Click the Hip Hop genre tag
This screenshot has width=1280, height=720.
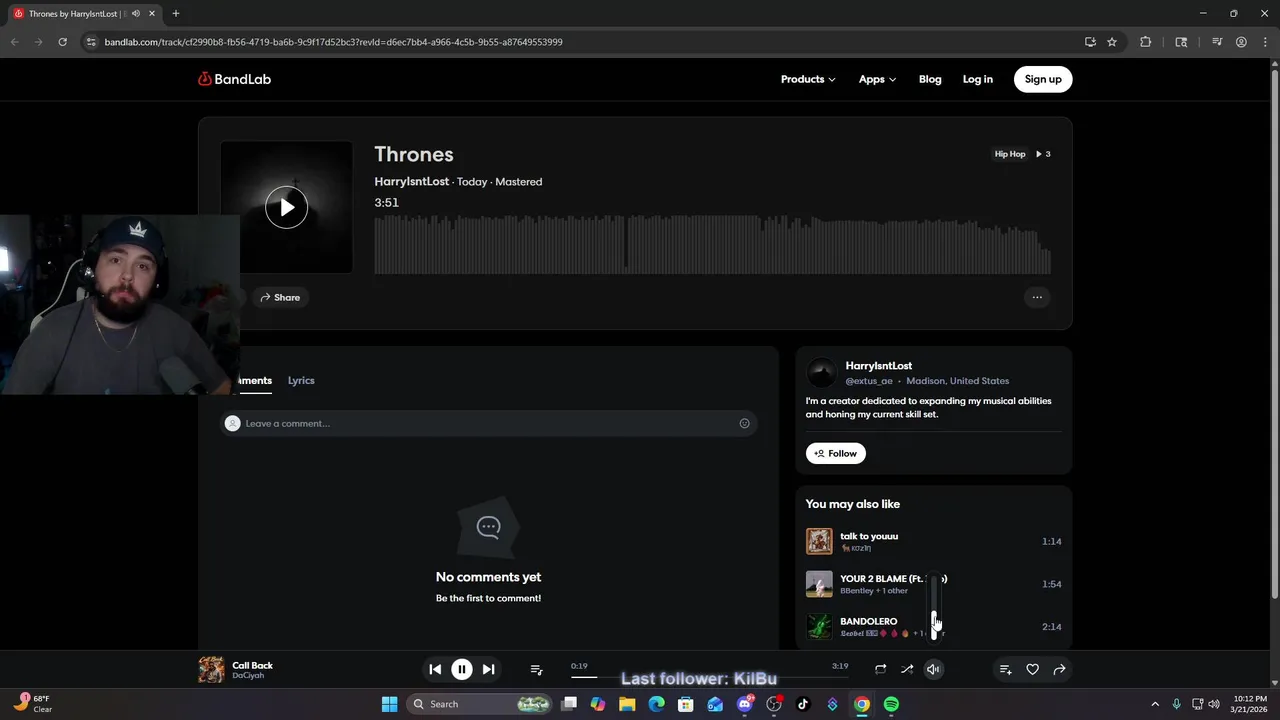pyautogui.click(x=1009, y=154)
